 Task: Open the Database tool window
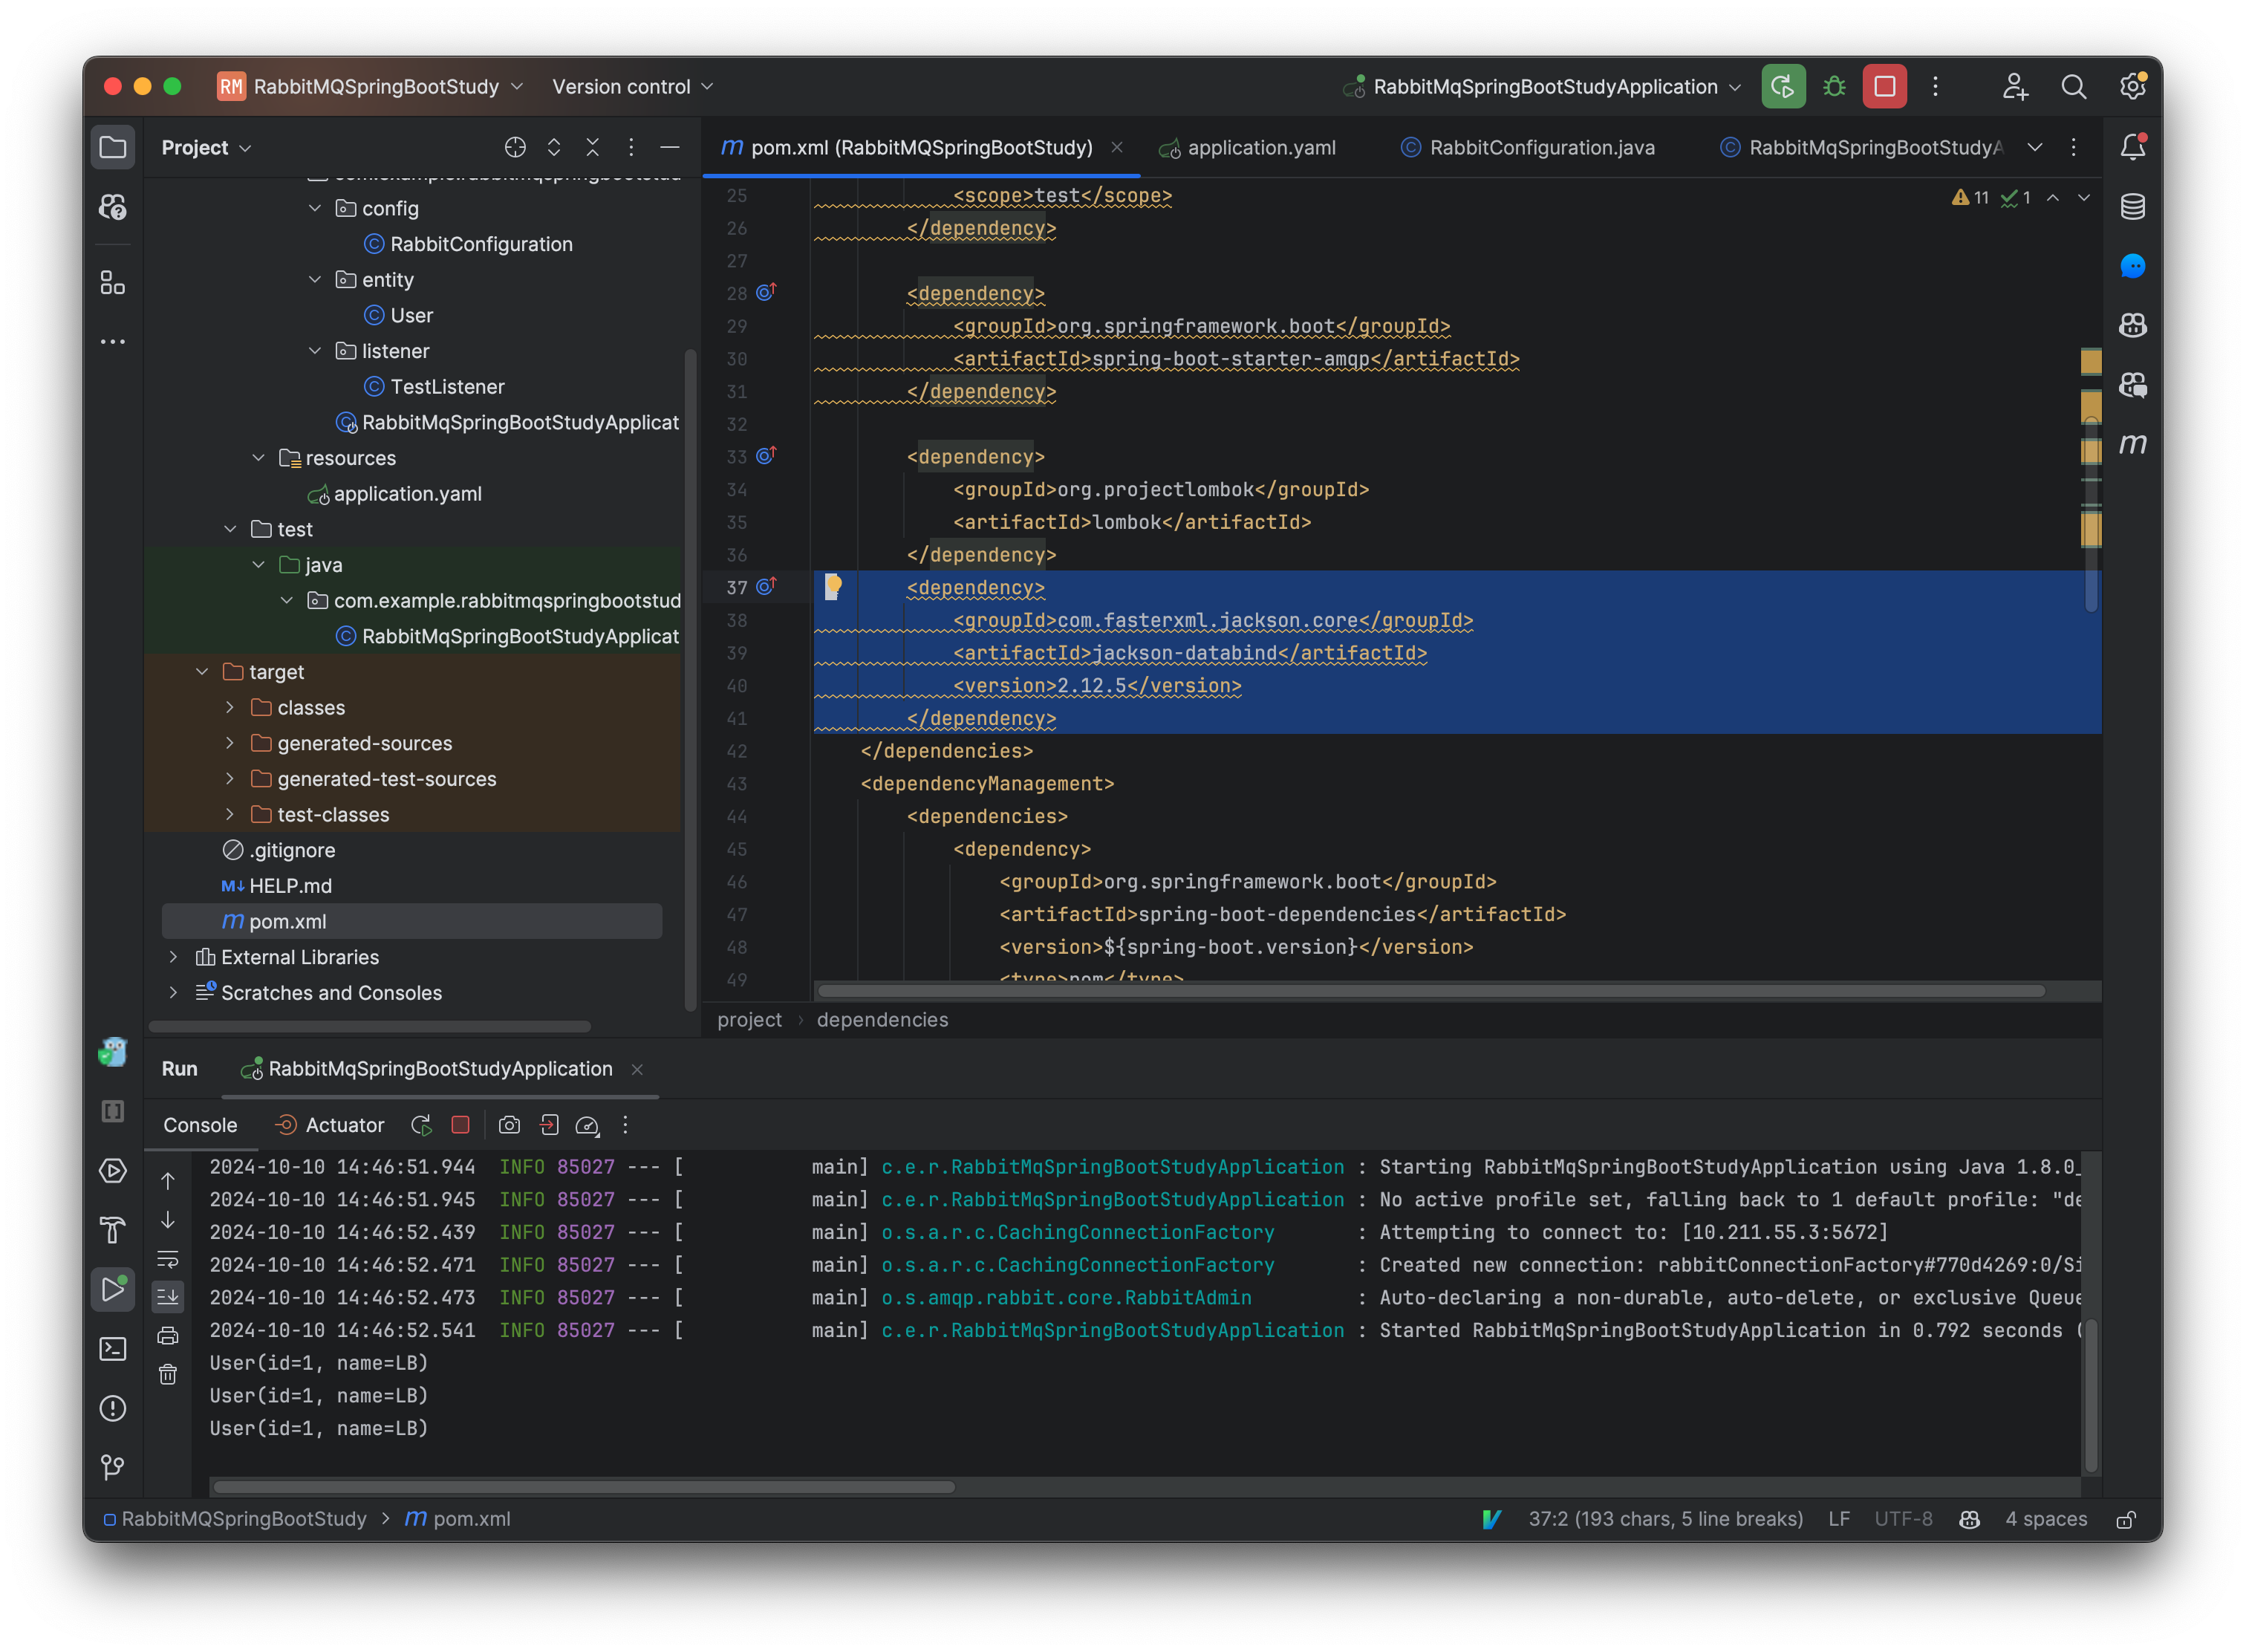pyautogui.click(x=2132, y=207)
